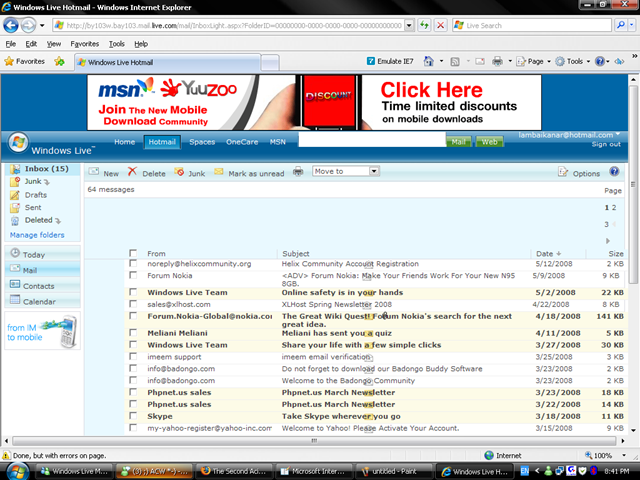640x480 pixels.
Task: Open the Tools menu in menu bar
Action: click(117, 44)
